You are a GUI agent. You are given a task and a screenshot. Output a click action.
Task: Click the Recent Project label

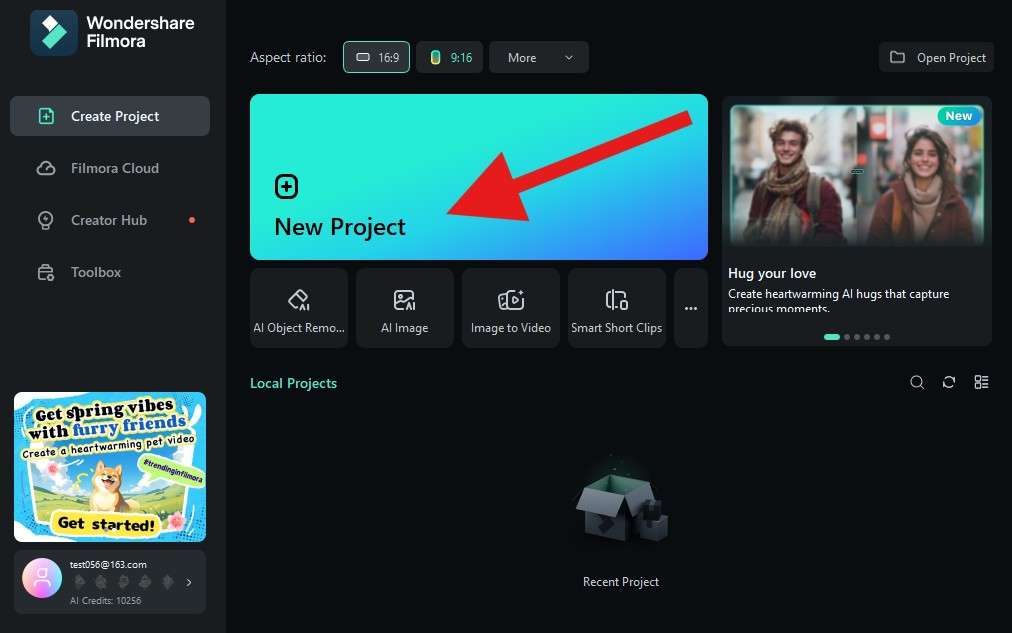coord(621,581)
